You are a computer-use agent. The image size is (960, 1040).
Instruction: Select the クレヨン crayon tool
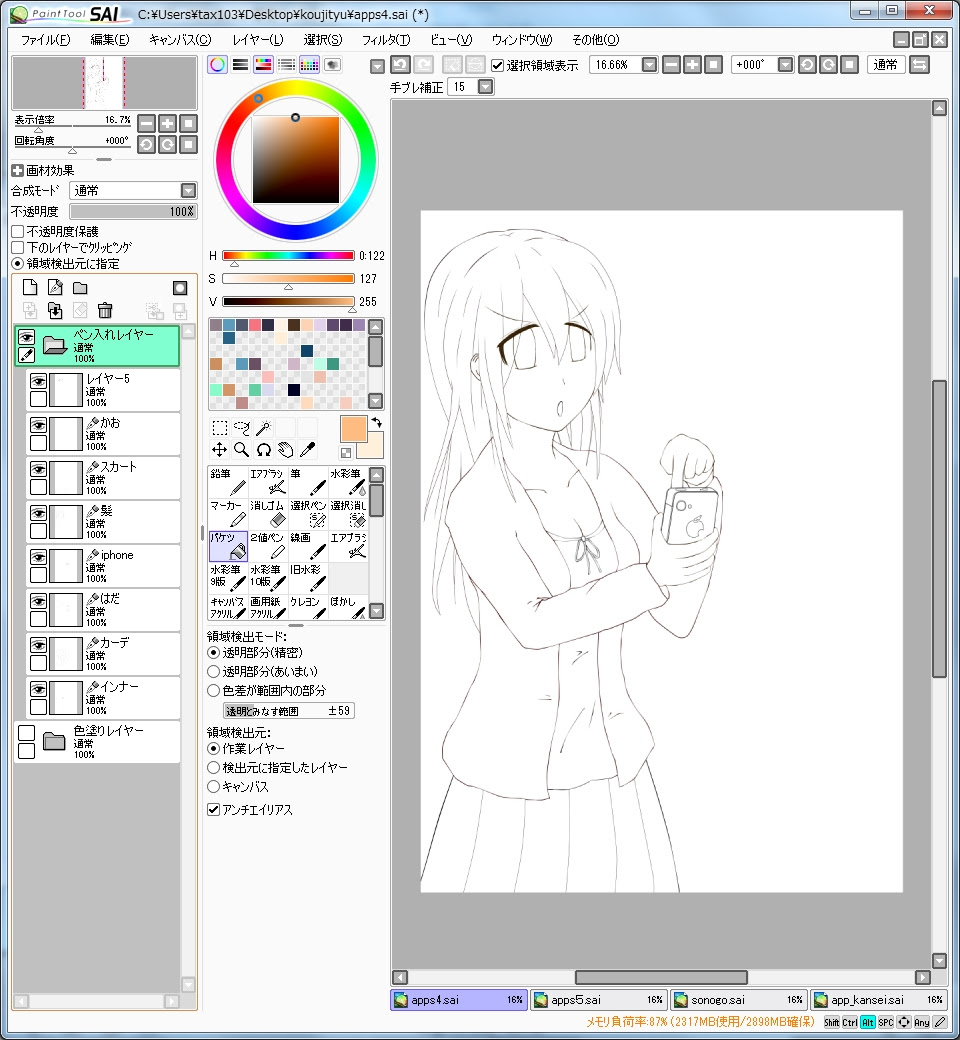308,607
